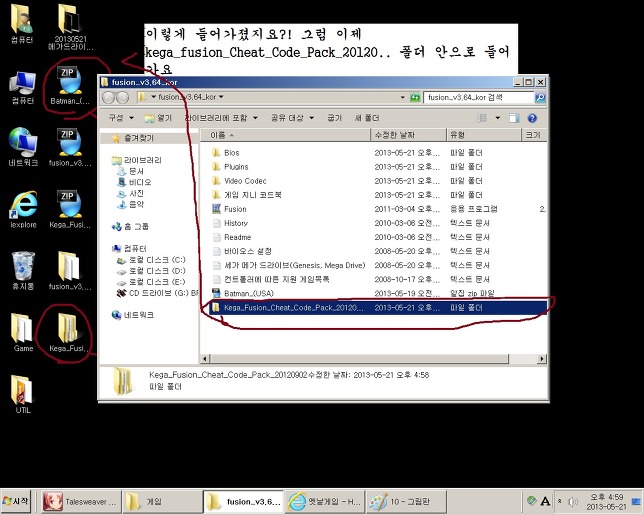Select the Fusion application file
Screen dimensions: 644x515
point(235,209)
